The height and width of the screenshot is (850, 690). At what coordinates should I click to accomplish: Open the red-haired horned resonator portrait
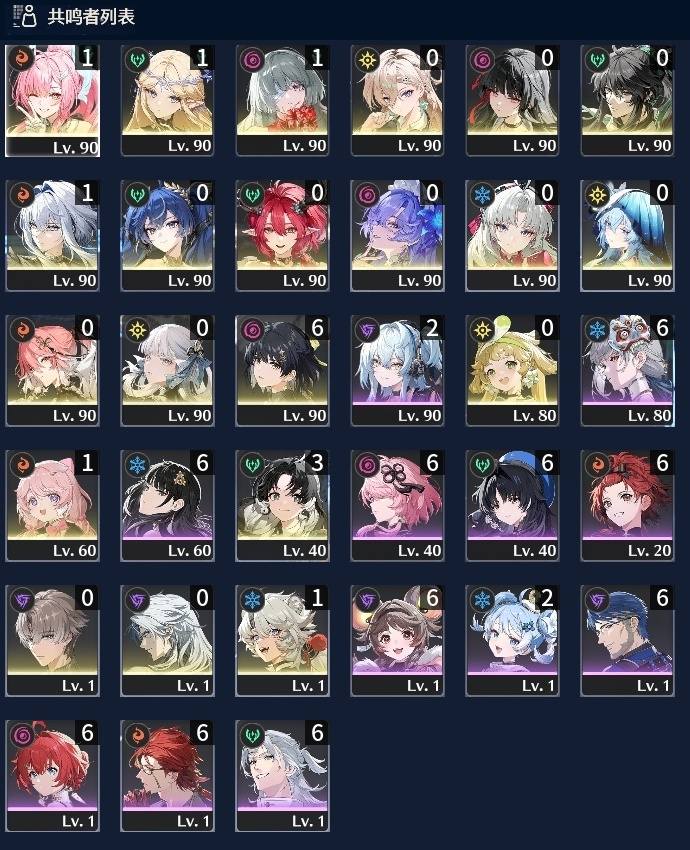click(x=282, y=236)
